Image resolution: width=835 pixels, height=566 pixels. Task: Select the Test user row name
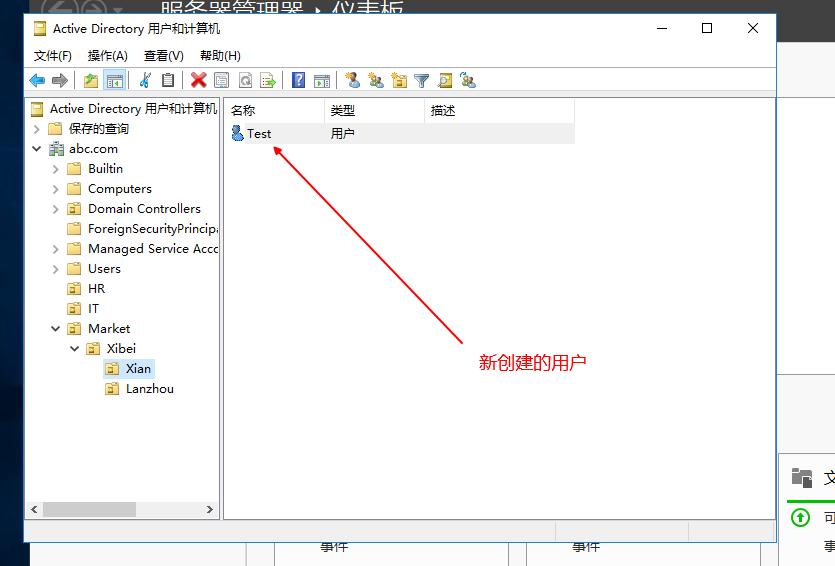259,134
